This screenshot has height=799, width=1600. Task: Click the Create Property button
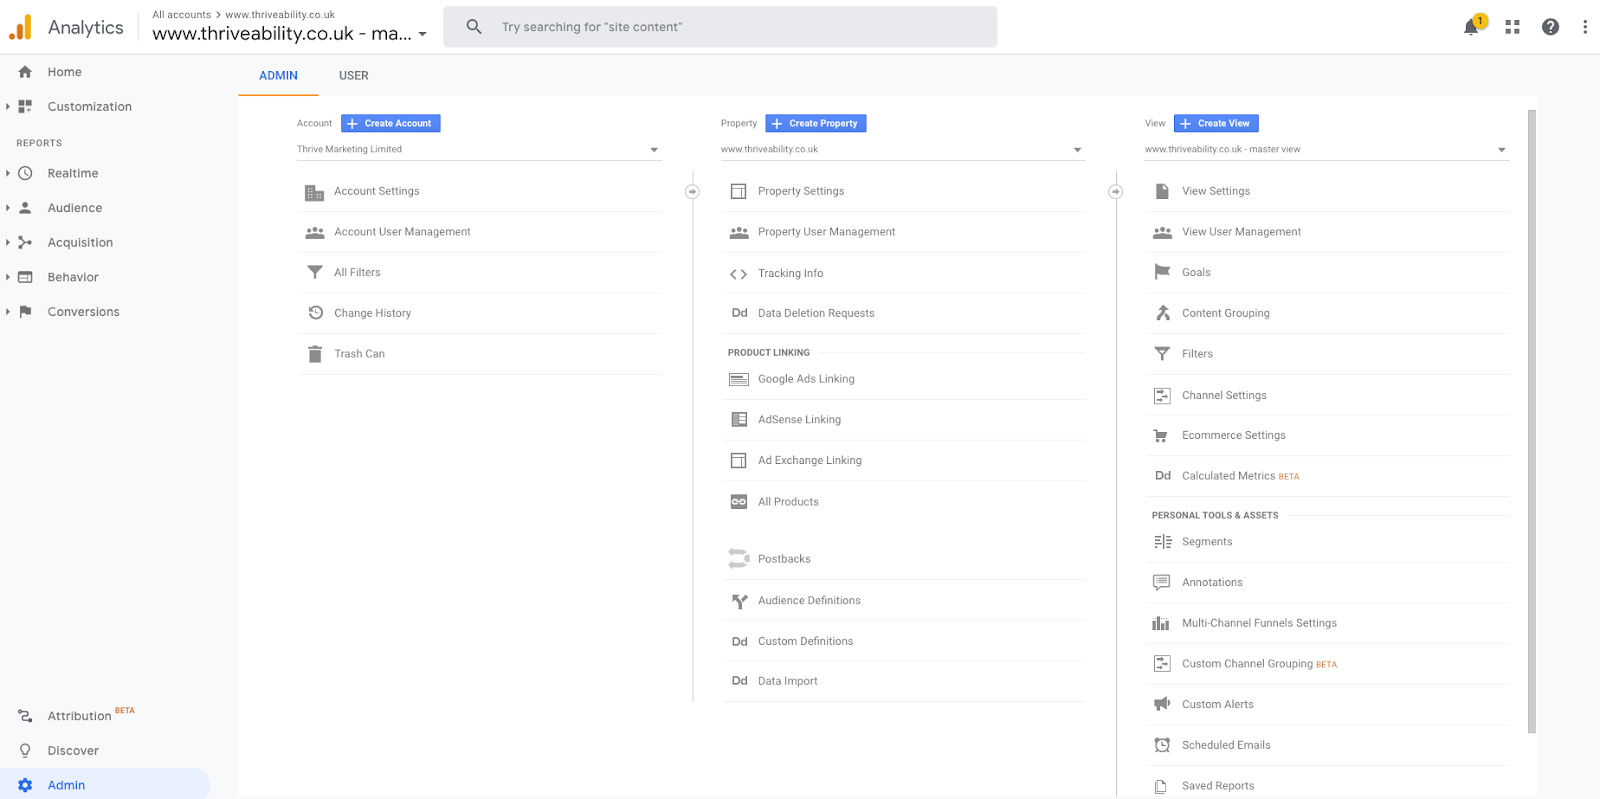click(x=816, y=123)
